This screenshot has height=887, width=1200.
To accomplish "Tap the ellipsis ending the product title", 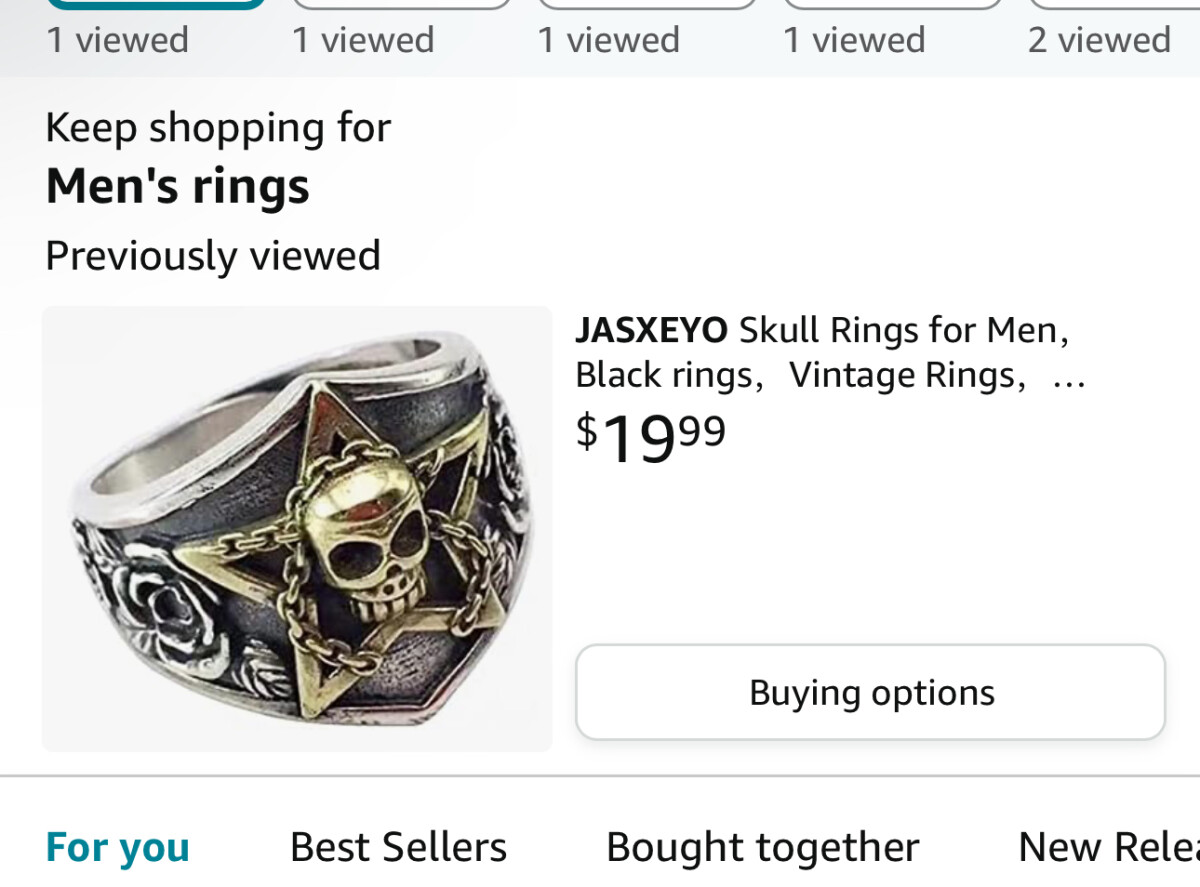I will (1068, 378).
